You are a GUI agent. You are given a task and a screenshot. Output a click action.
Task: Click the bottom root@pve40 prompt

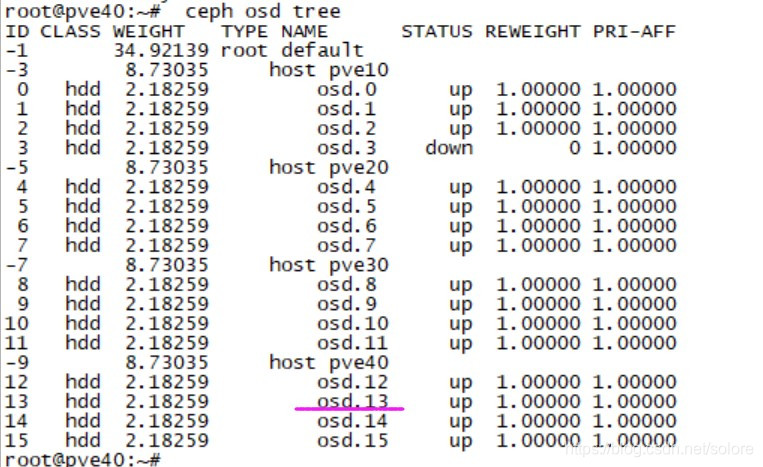[x=82, y=459]
